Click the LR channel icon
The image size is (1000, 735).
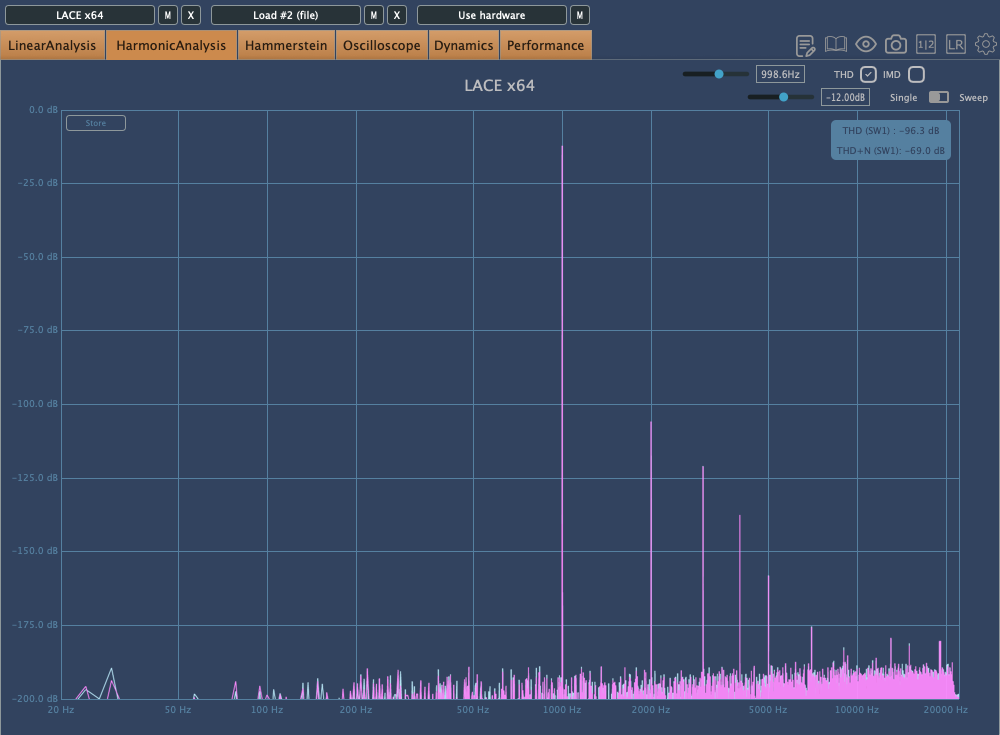click(956, 45)
